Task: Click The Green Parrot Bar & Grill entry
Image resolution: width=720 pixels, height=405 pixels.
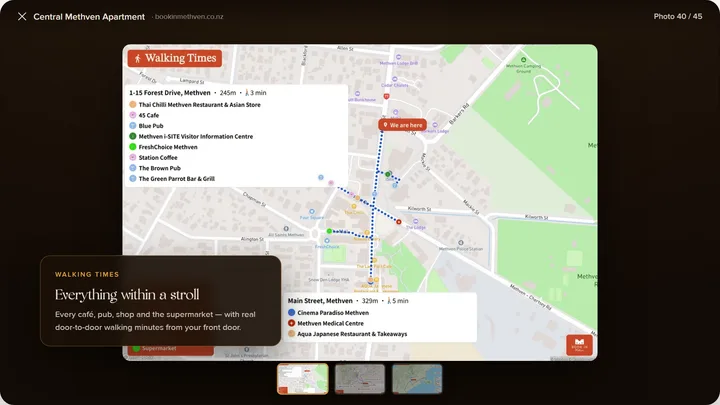Action: click(x=176, y=179)
